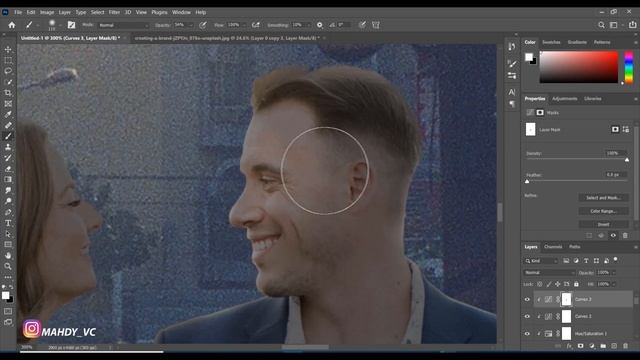Screen dimensions: 640x360
Task: Open the Brush Settings panel toggle icon
Action: [71, 25]
